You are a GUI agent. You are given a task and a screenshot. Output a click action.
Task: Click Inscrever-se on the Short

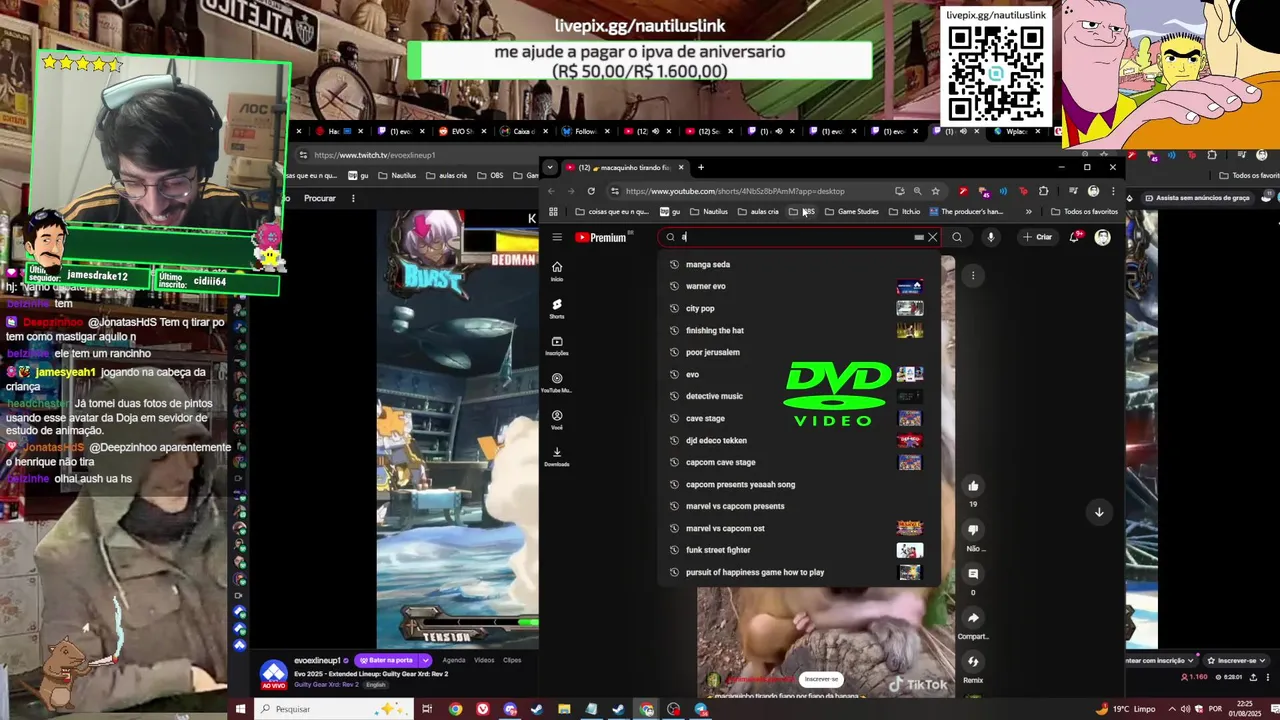pyautogui.click(x=821, y=679)
